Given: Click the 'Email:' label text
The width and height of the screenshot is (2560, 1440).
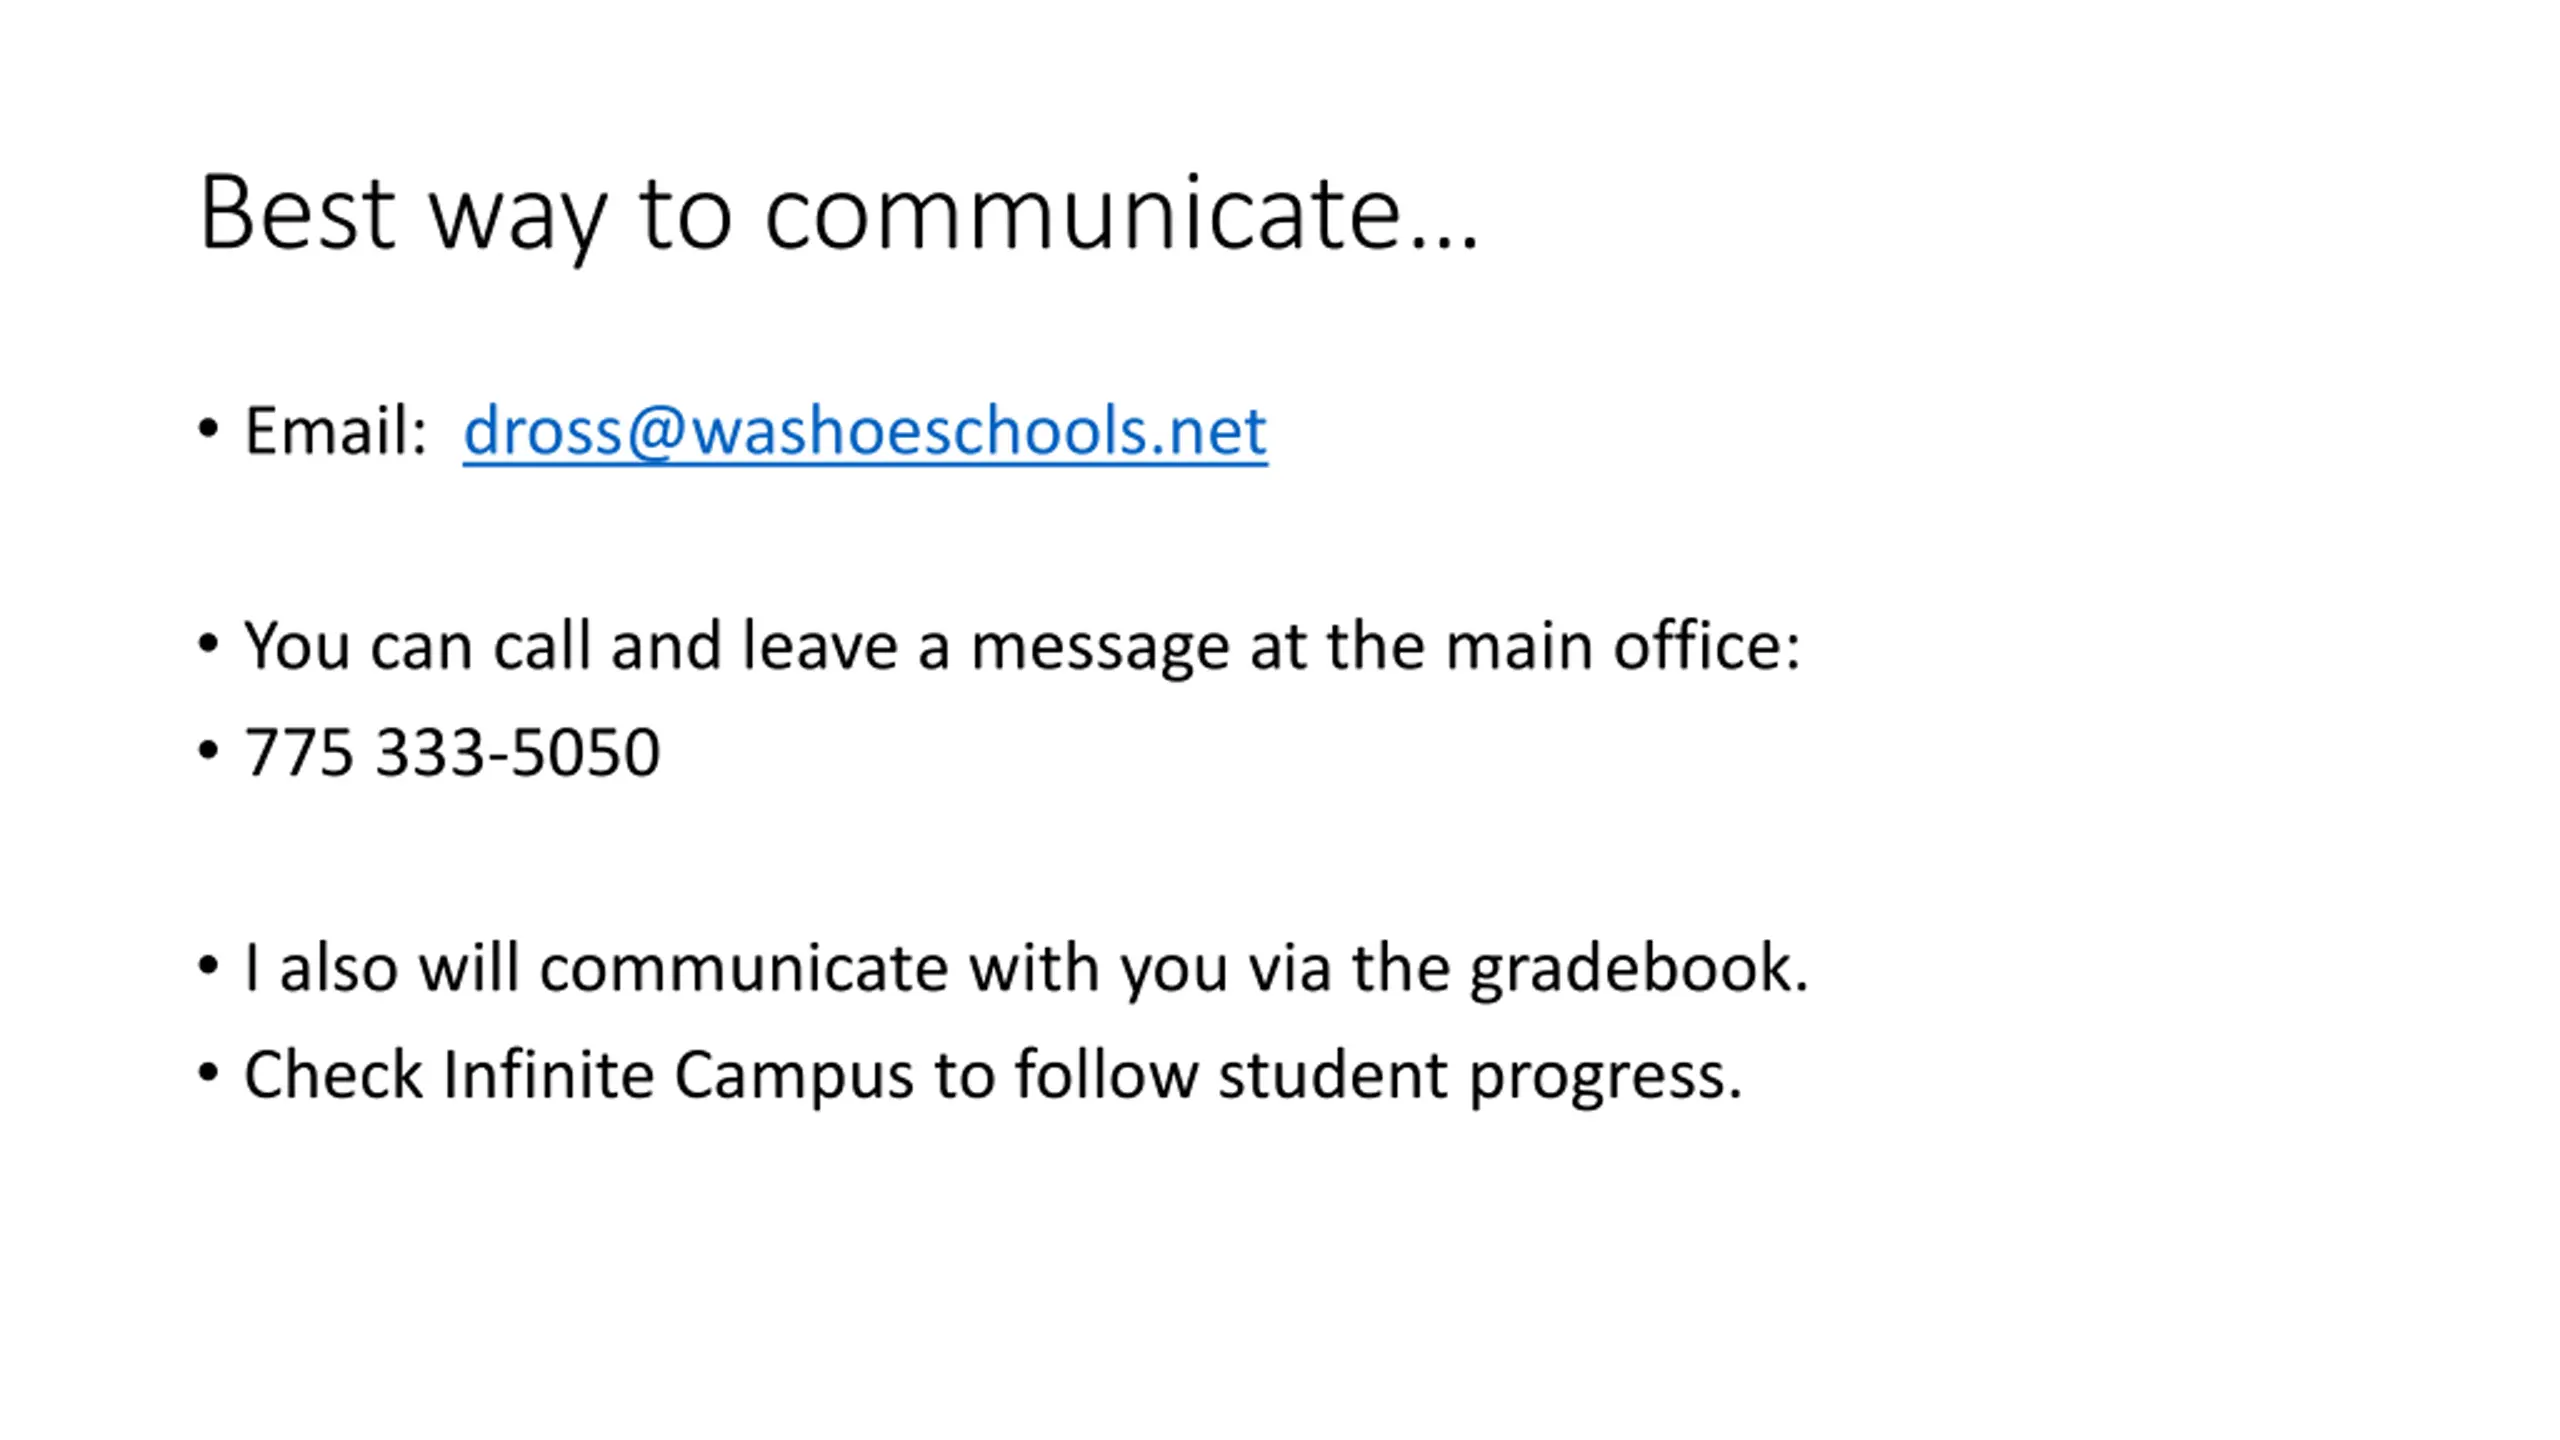Looking at the screenshot, I should 336,432.
